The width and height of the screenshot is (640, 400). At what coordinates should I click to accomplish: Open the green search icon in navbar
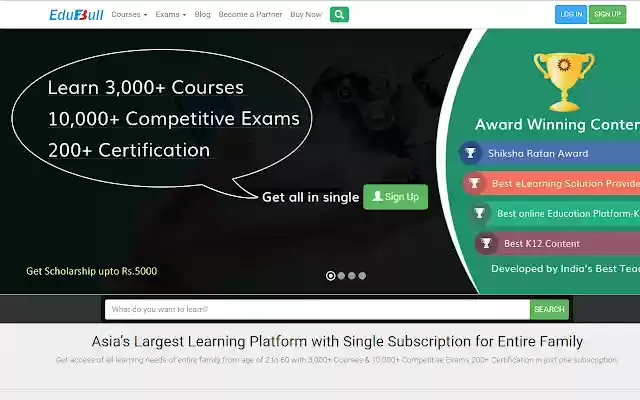[339, 14]
